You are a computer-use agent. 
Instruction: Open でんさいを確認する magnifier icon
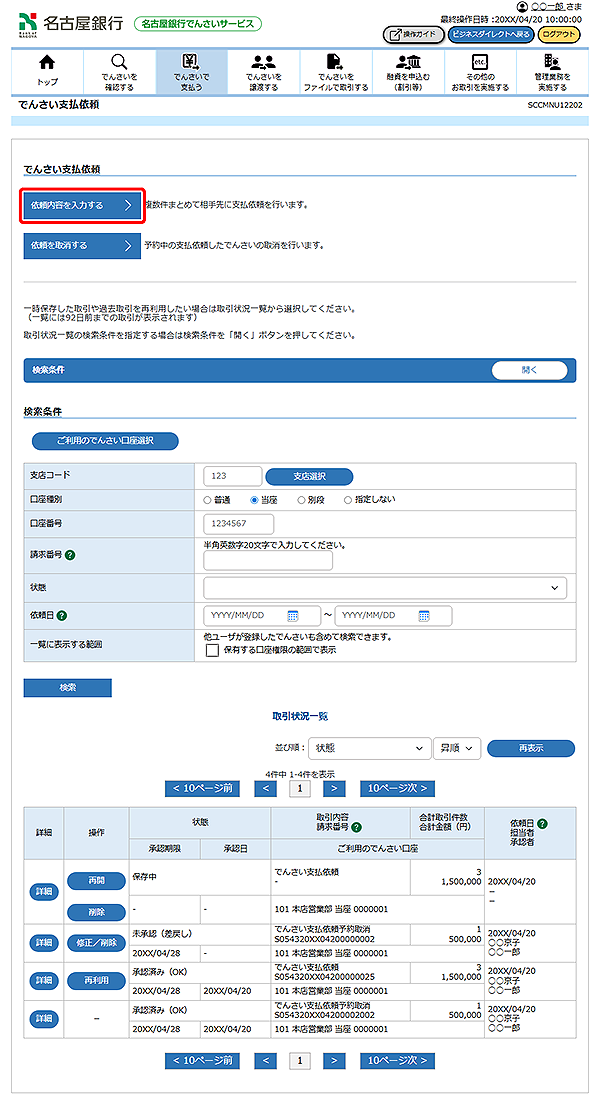pyautogui.click(x=119, y=63)
